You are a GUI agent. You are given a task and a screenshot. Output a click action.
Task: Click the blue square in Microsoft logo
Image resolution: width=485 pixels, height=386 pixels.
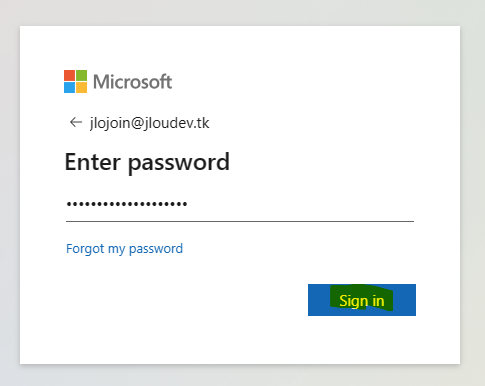click(x=69, y=87)
